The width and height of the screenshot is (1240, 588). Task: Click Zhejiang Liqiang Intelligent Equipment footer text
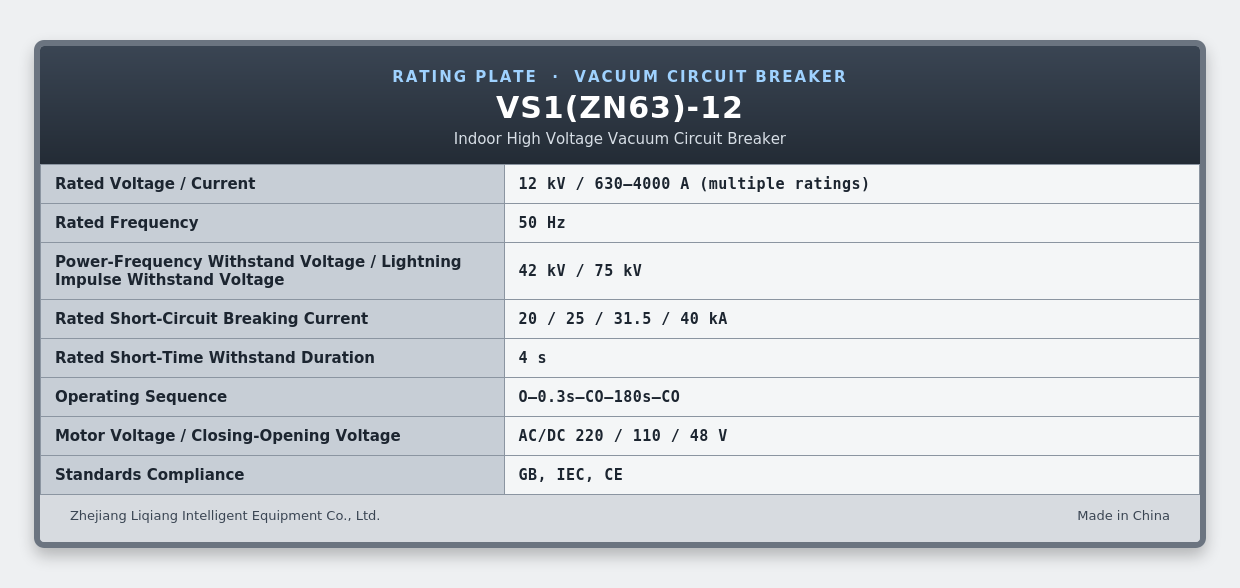point(225,516)
